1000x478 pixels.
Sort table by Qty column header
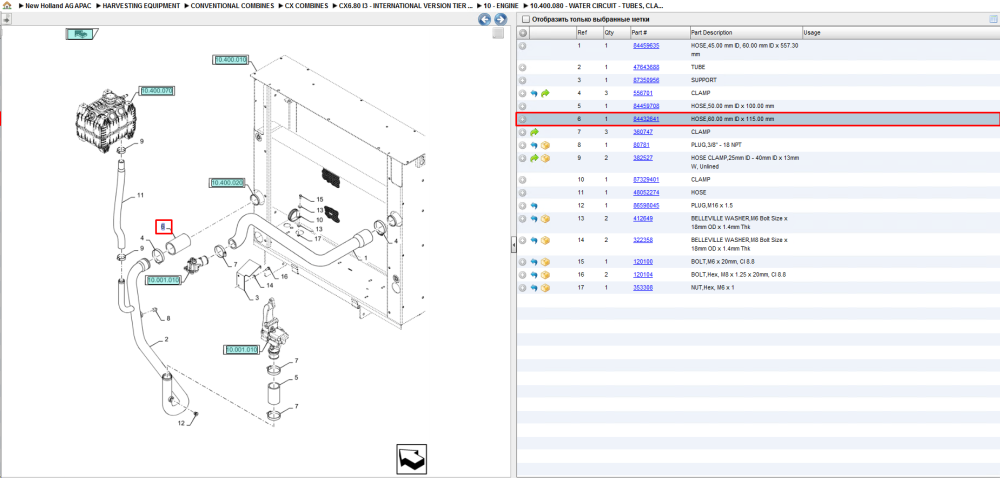(608, 33)
